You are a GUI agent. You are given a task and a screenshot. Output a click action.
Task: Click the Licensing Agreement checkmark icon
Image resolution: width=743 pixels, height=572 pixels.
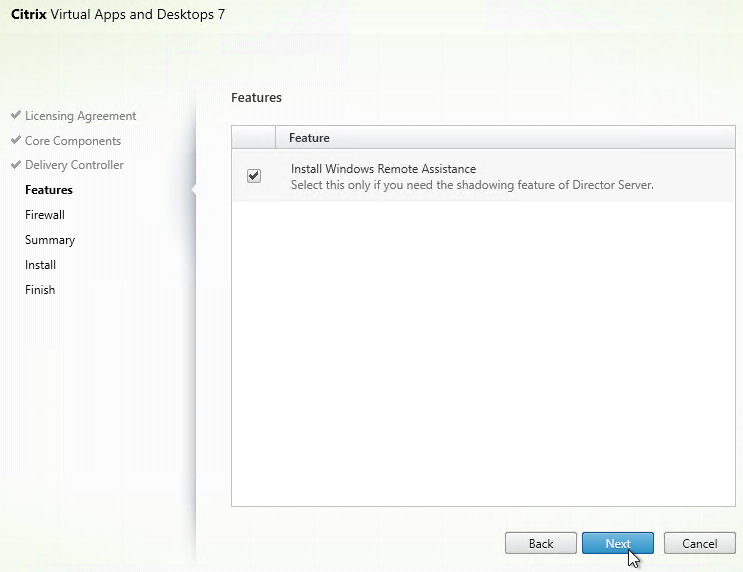tap(16, 115)
